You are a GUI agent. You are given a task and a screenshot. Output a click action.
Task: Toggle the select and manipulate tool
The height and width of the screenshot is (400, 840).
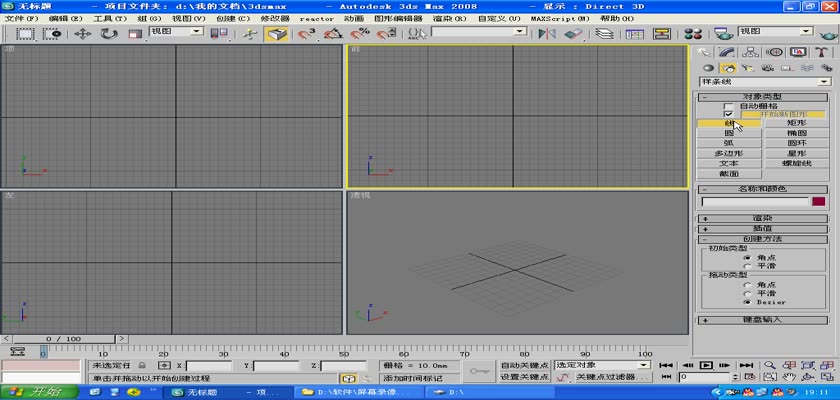coord(250,34)
